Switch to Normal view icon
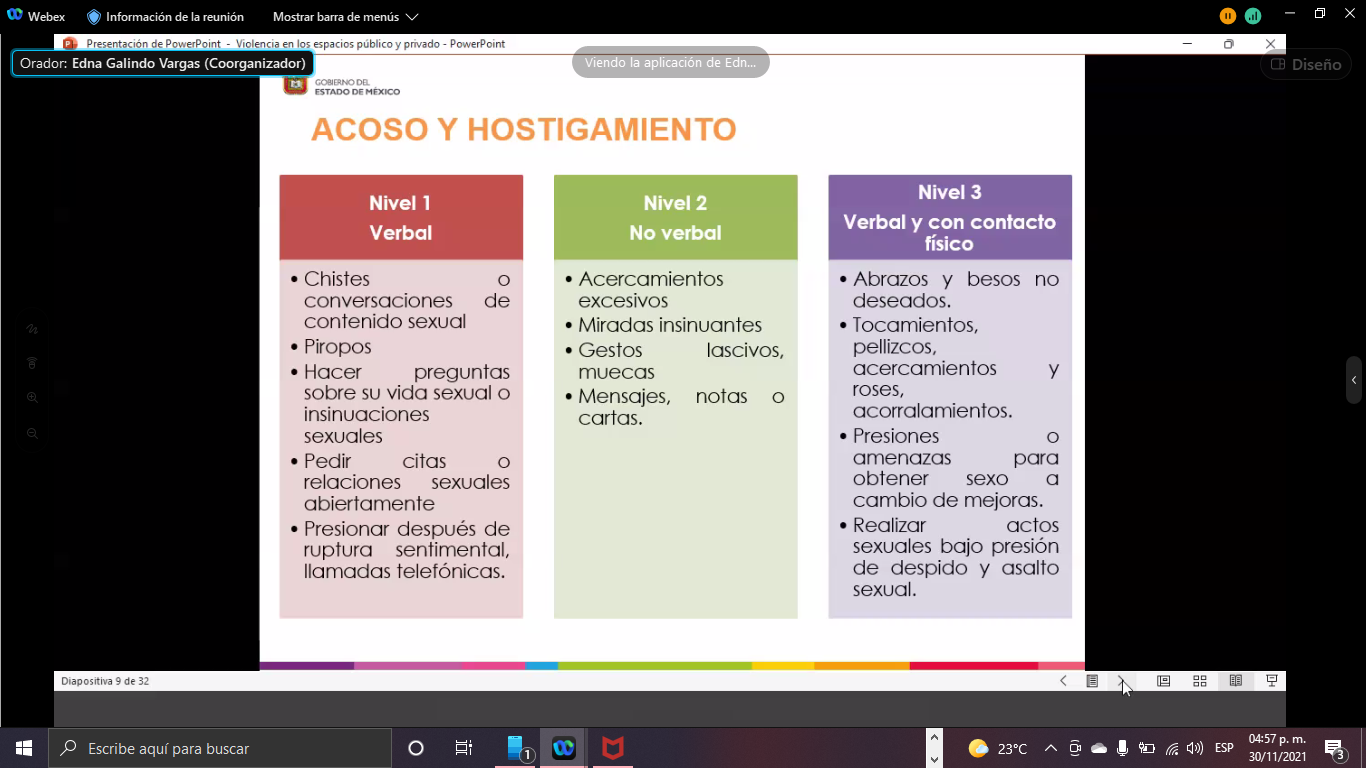The image size is (1366, 768). [x=1164, y=681]
